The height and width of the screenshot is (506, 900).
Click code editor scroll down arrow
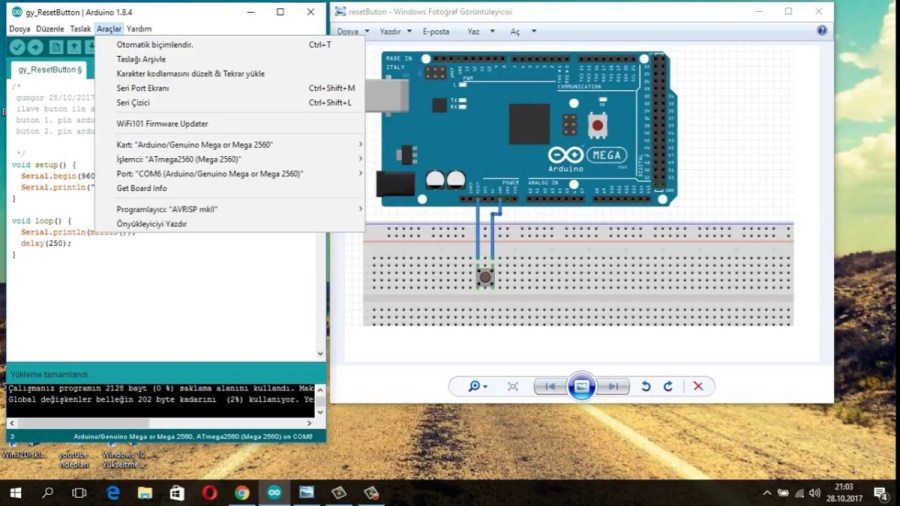(x=320, y=353)
